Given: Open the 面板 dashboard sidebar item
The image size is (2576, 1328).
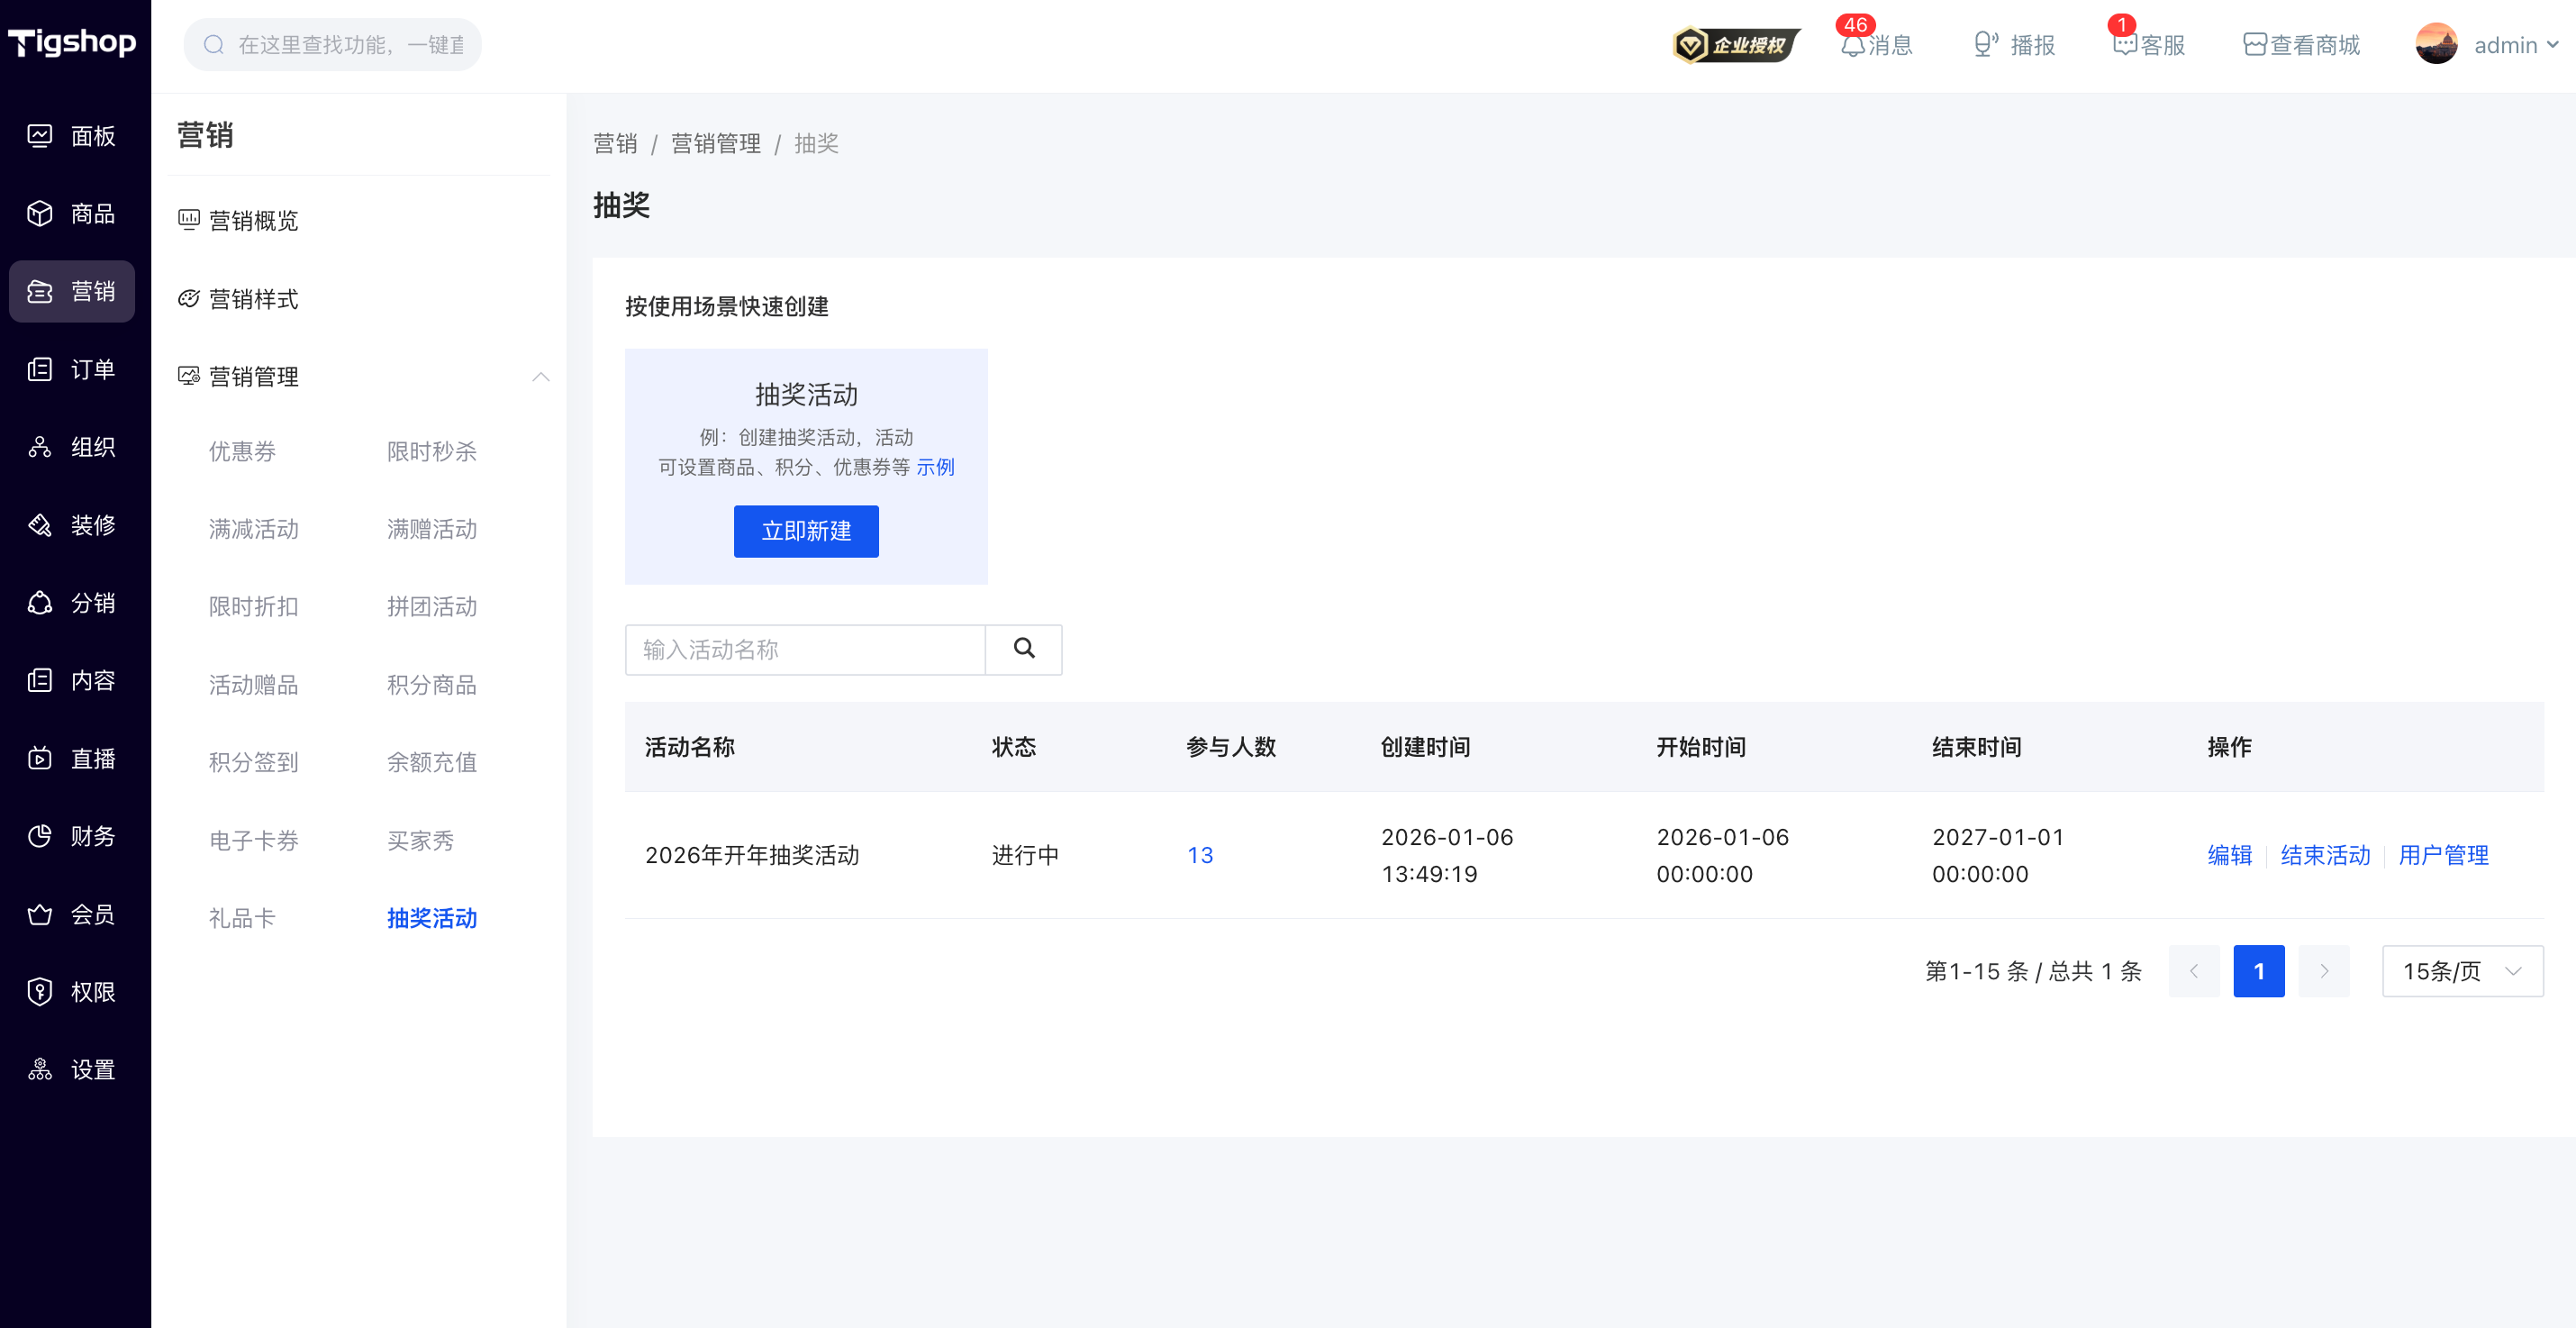Looking at the screenshot, I should (72, 135).
